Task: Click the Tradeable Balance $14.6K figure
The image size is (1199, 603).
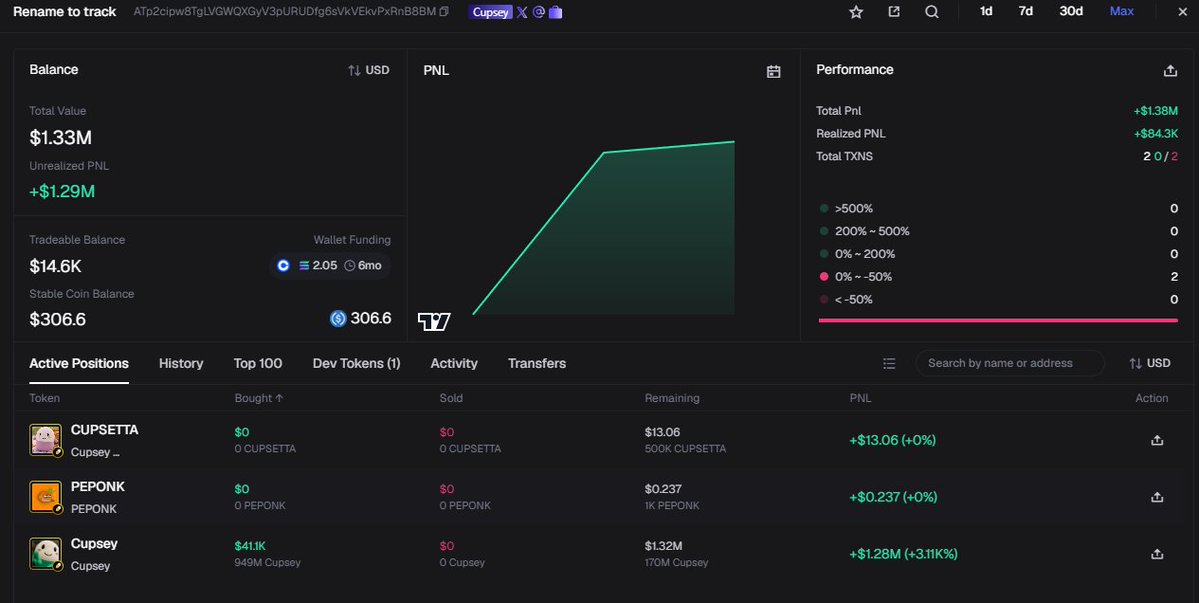Action: [55, 267]
